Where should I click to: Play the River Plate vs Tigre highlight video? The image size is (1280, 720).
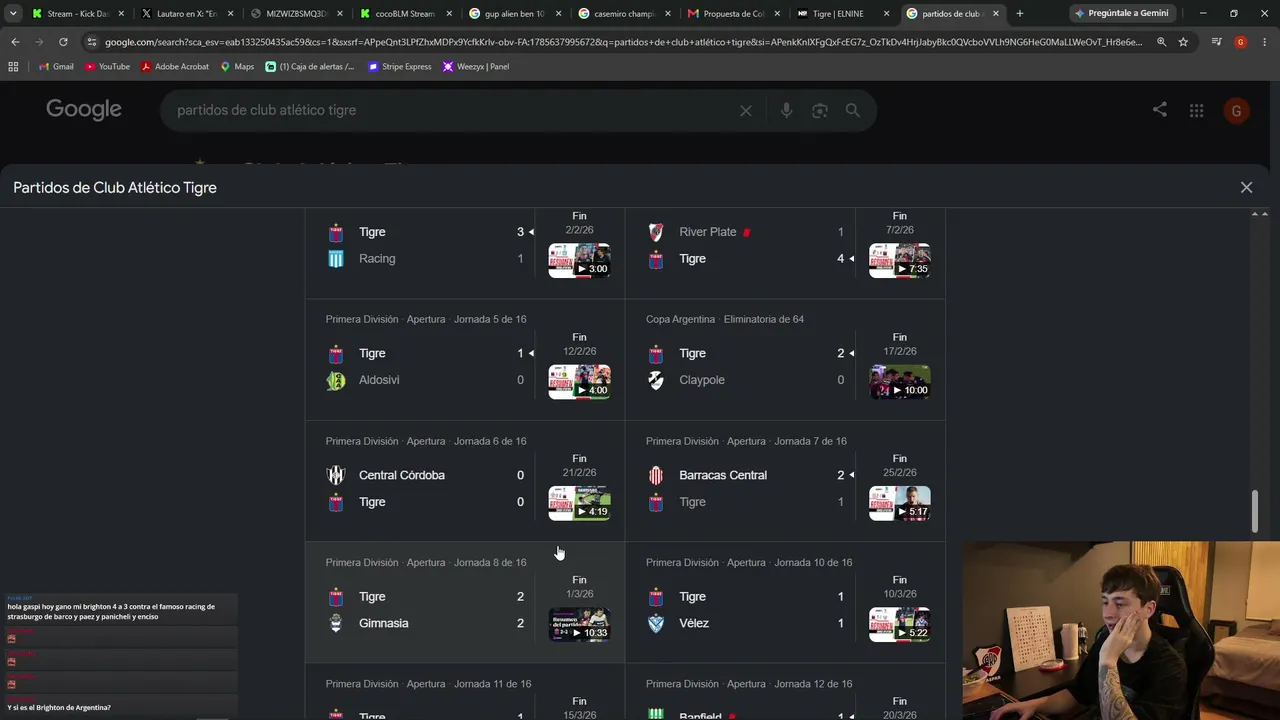tap(900, 260)
